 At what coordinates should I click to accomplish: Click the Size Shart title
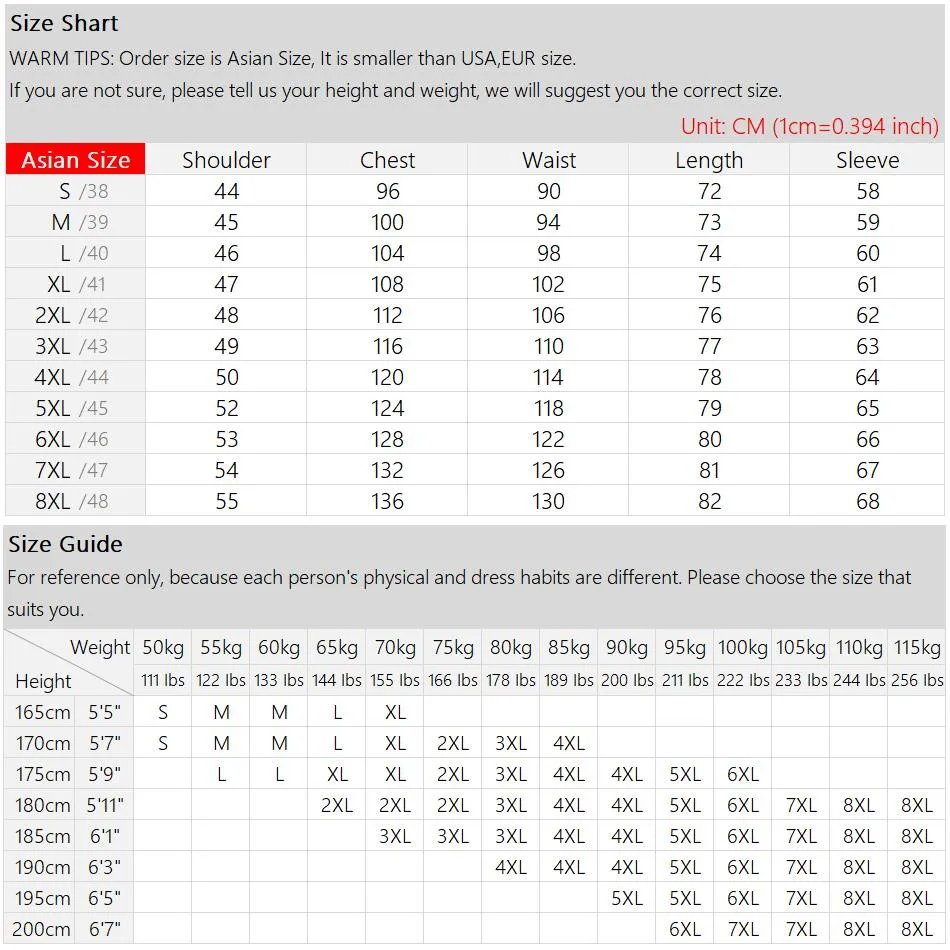pyautogui.click(x=64, y=23)
